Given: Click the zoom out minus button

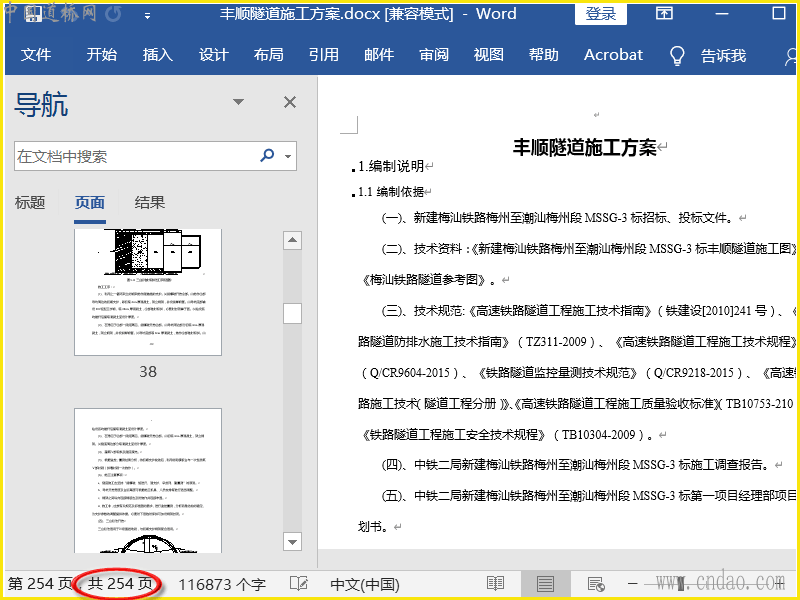Looking at the screenshot, I should pos(633,583).
